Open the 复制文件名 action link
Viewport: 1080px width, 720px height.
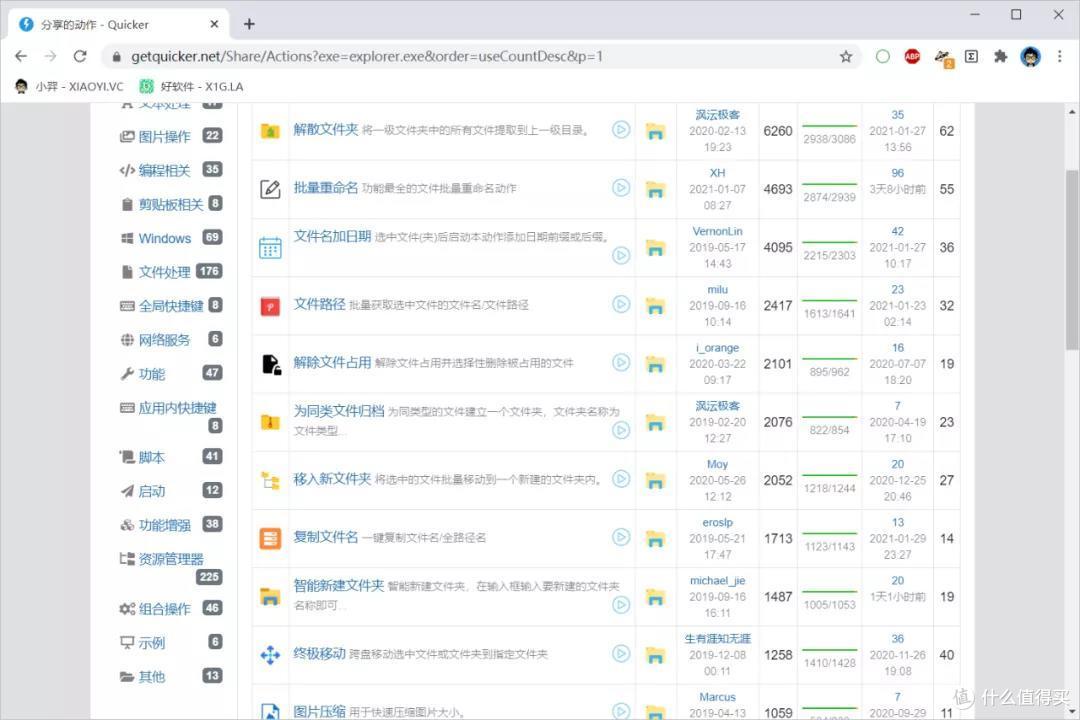pyautogui.click(x=326, y=537)
